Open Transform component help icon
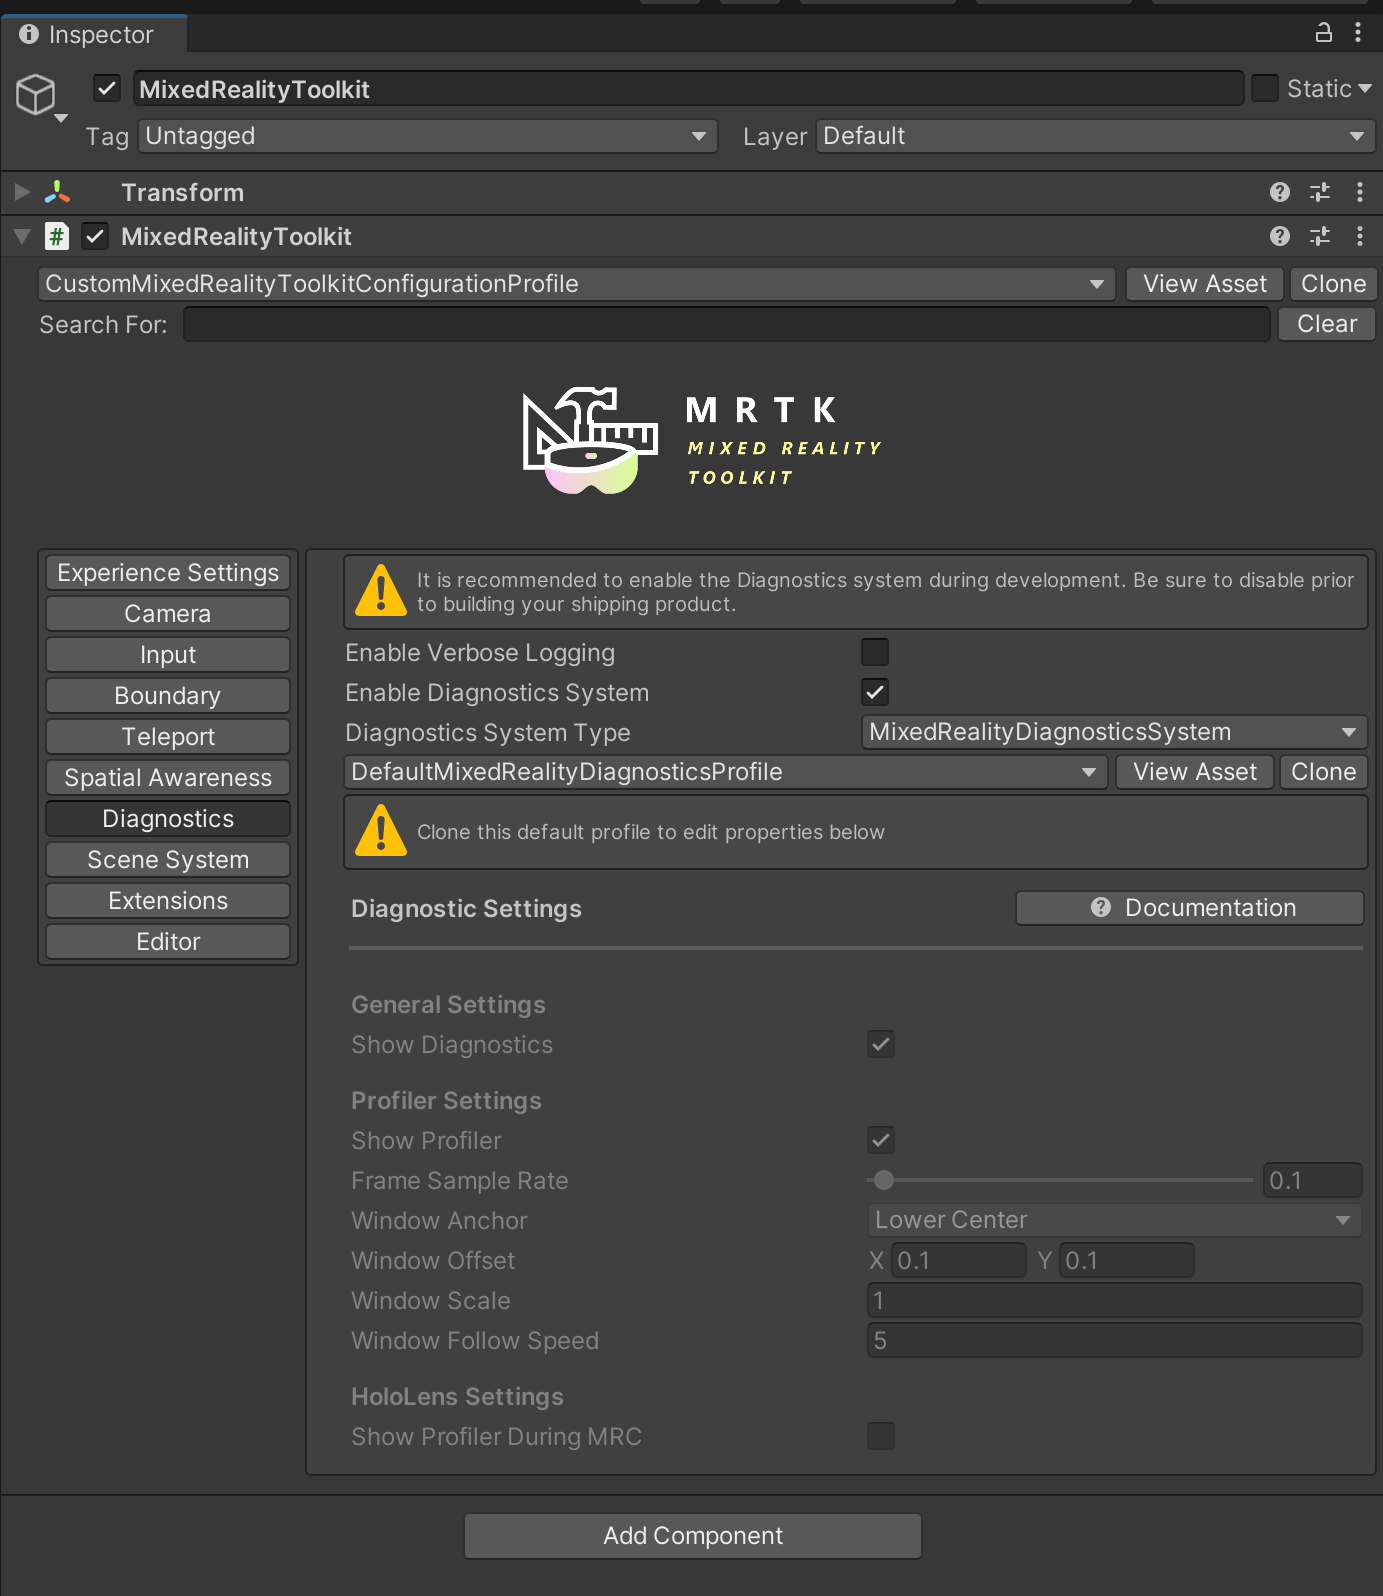1383x1596 pixels. [x=1280, y=192]
